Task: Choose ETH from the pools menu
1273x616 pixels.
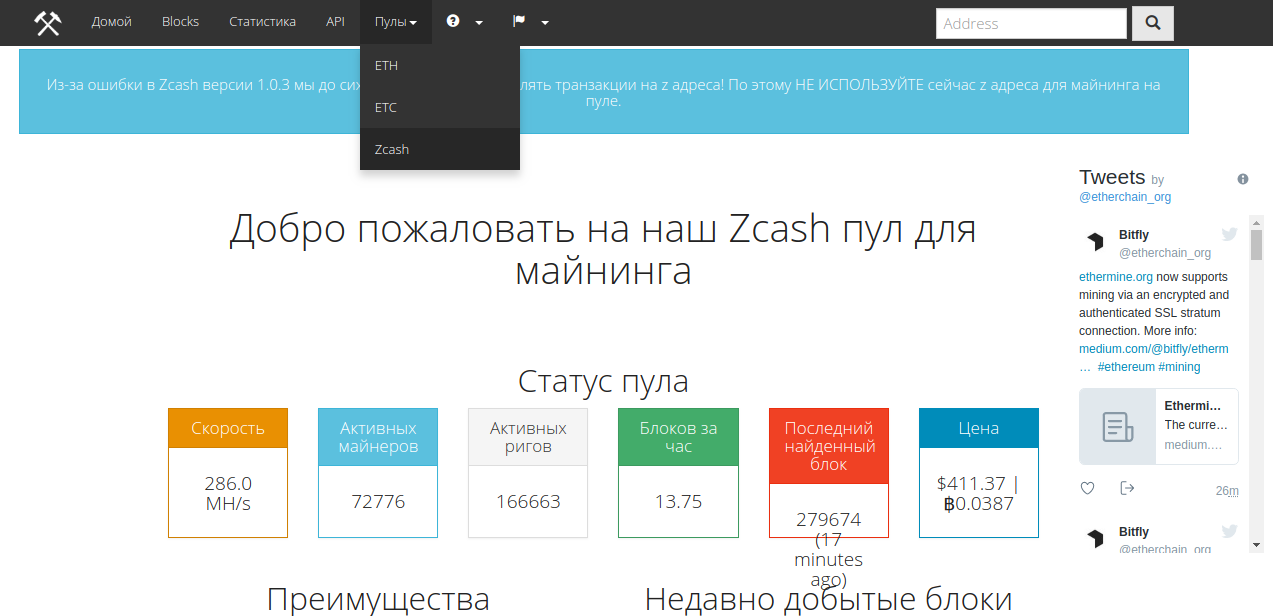Action: 440,65
